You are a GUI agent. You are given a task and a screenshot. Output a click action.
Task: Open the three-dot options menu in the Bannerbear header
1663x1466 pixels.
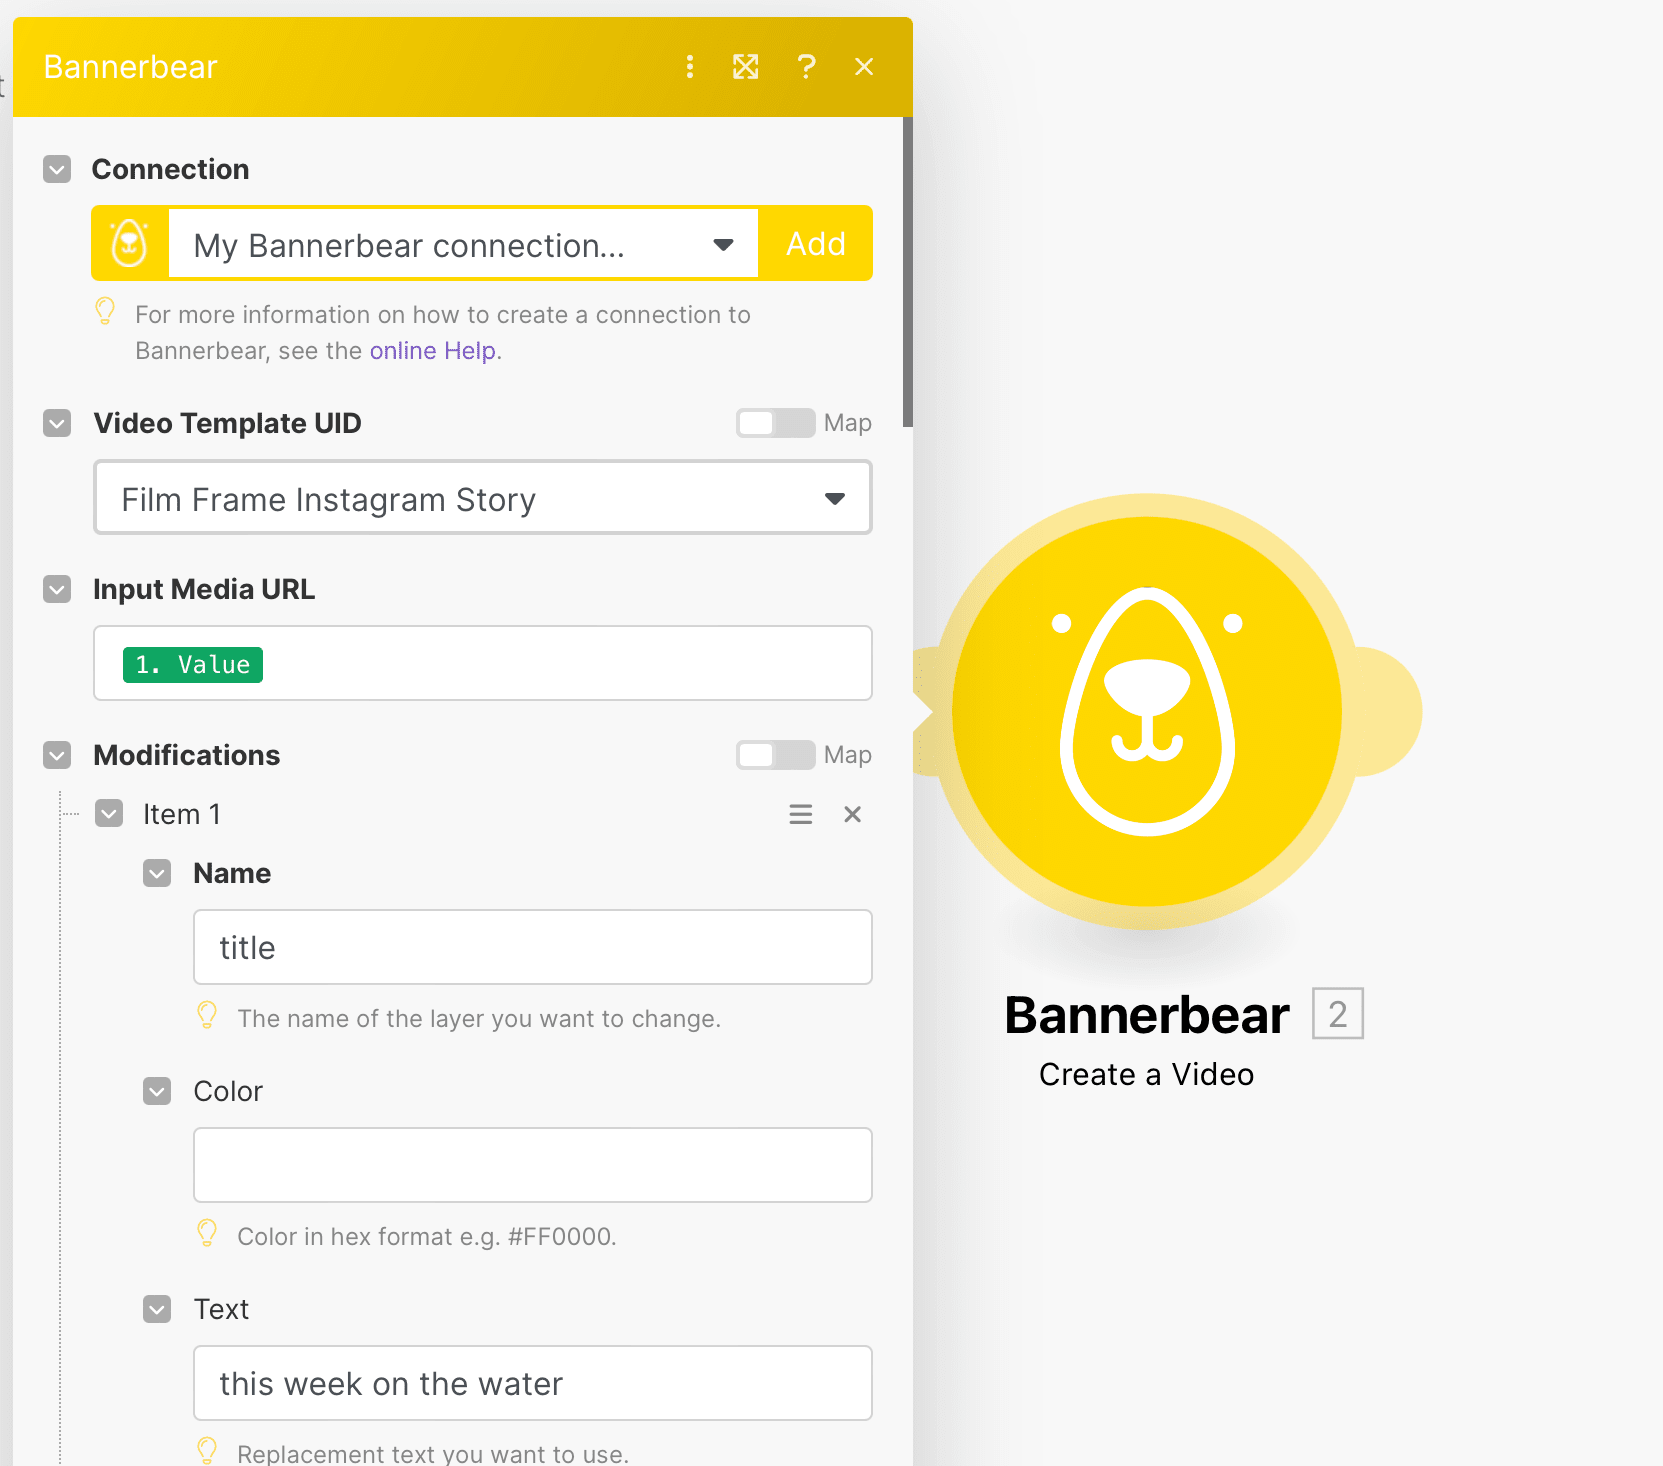click(x=689, y=67)
